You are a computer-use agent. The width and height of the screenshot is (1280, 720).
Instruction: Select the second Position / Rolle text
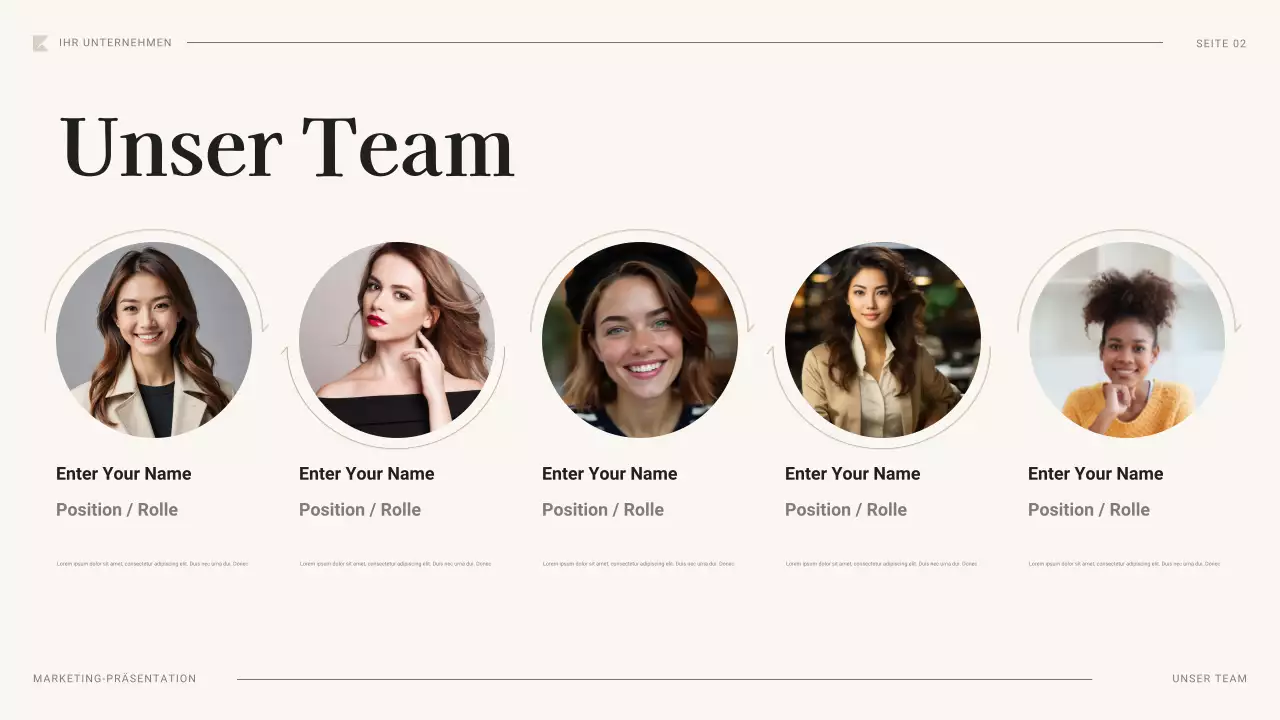pyautogui.click(x=360, y=510)
